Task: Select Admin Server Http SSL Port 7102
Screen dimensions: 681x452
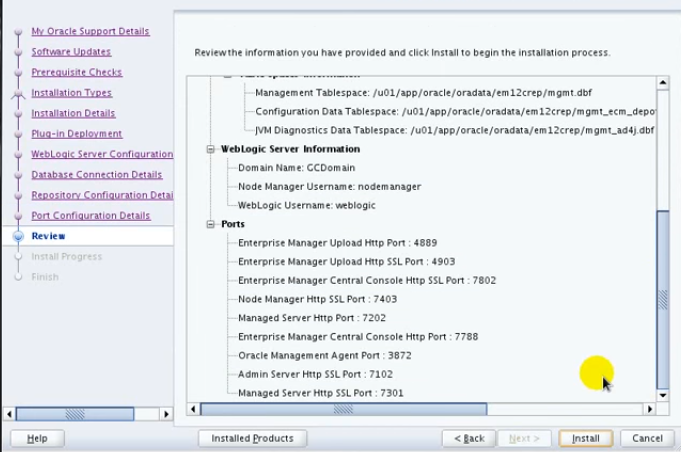Action: tap(315, 374)
